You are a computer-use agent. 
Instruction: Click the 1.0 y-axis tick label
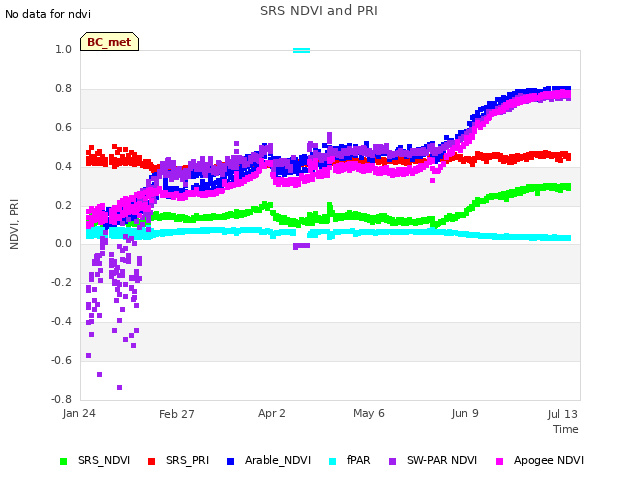[63, 49]
